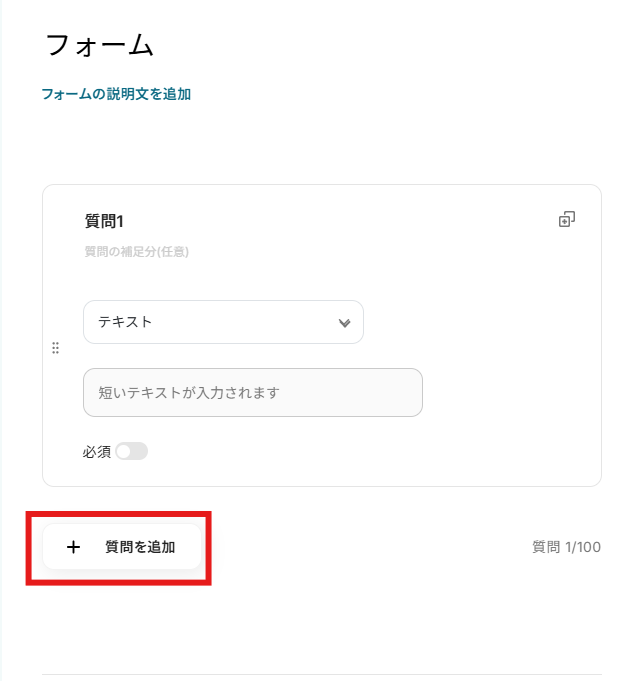This screenshot has width=633, height=681.
Task: Click the フォーム title heading
Action: 100,45
